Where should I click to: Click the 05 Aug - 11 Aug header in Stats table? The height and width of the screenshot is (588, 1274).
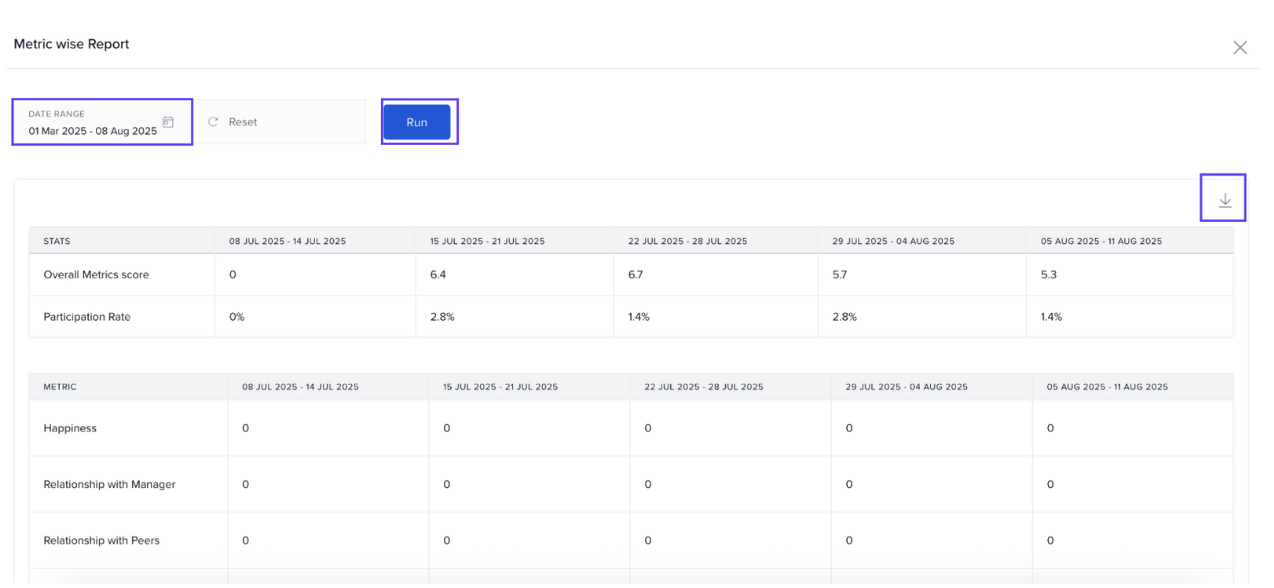(1103, 241)
